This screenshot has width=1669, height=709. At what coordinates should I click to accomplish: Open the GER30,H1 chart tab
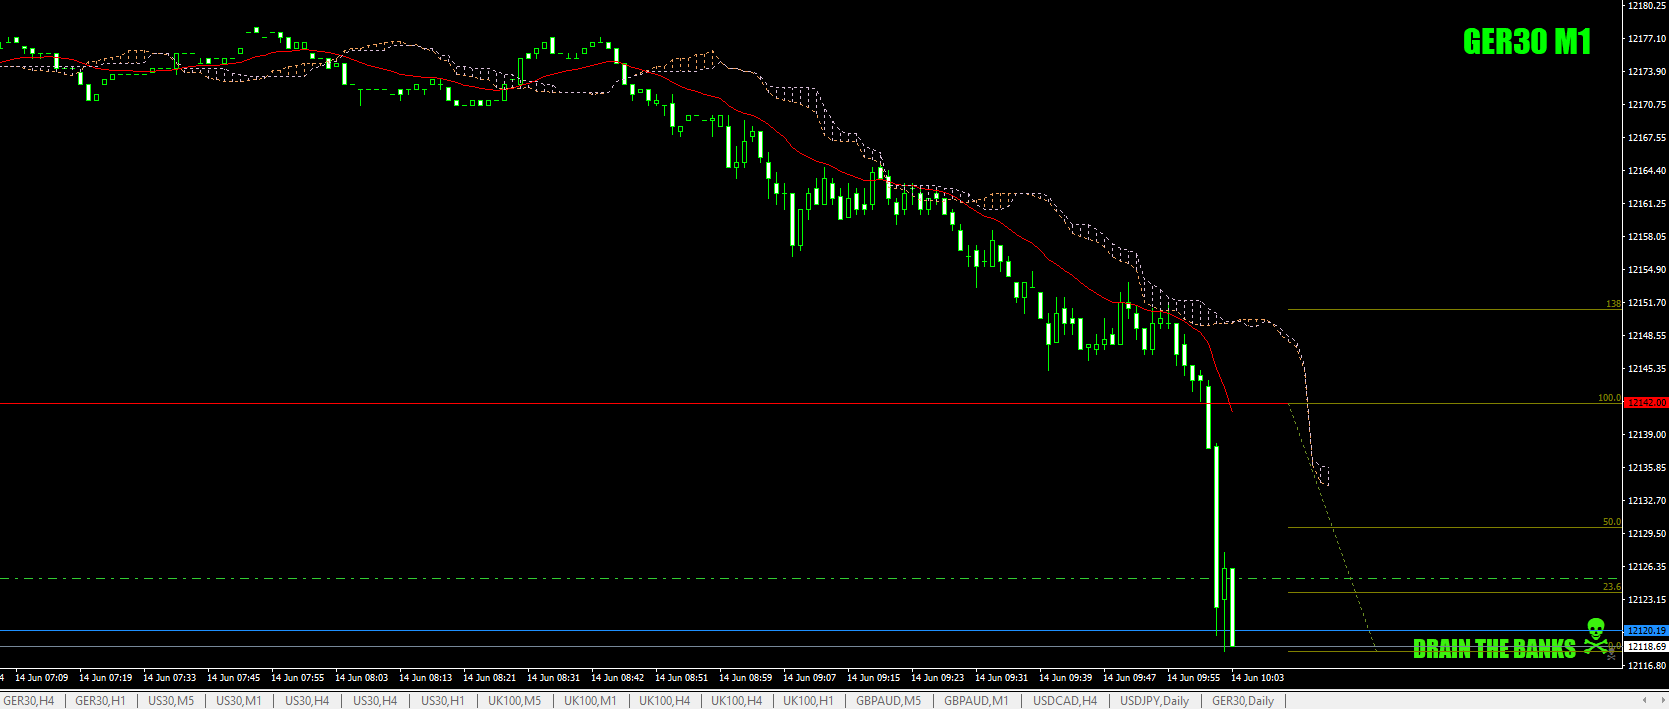(x=101, y=701)
